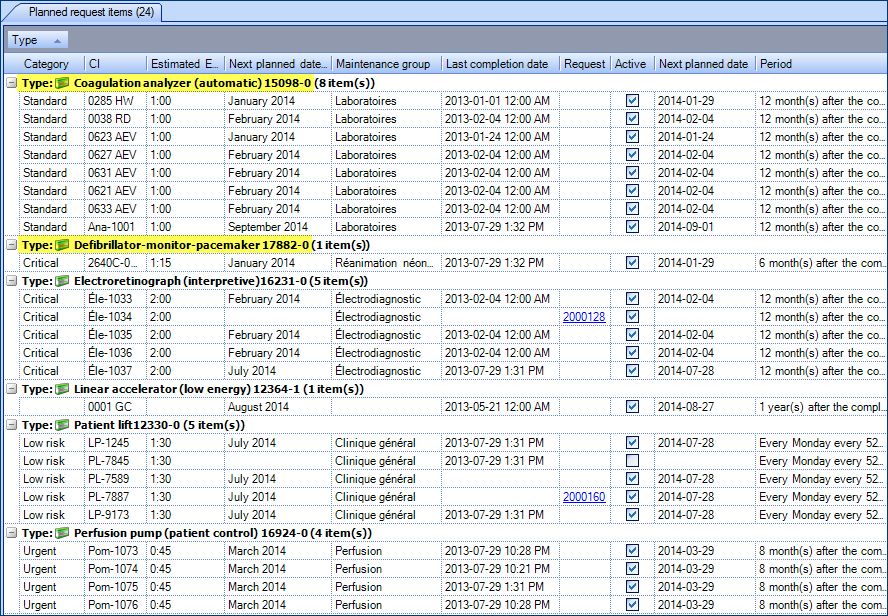
Task: Select the Pom-1075 CI cell
Action: coord(115,587)
